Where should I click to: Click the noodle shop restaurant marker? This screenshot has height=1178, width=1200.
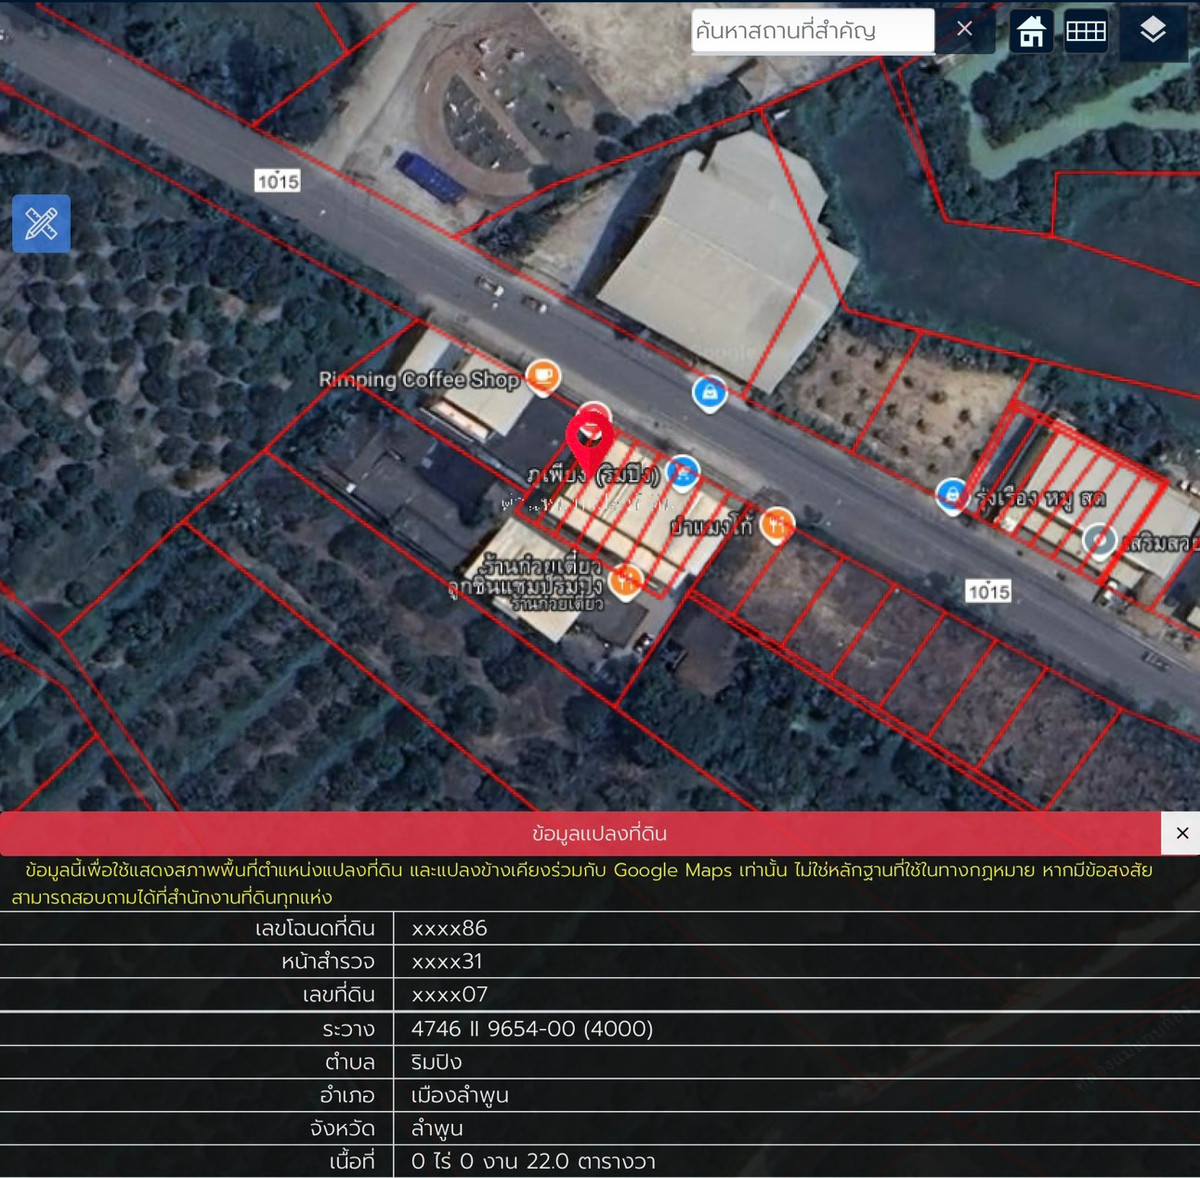pyautogui.click(x=625, y=579)
